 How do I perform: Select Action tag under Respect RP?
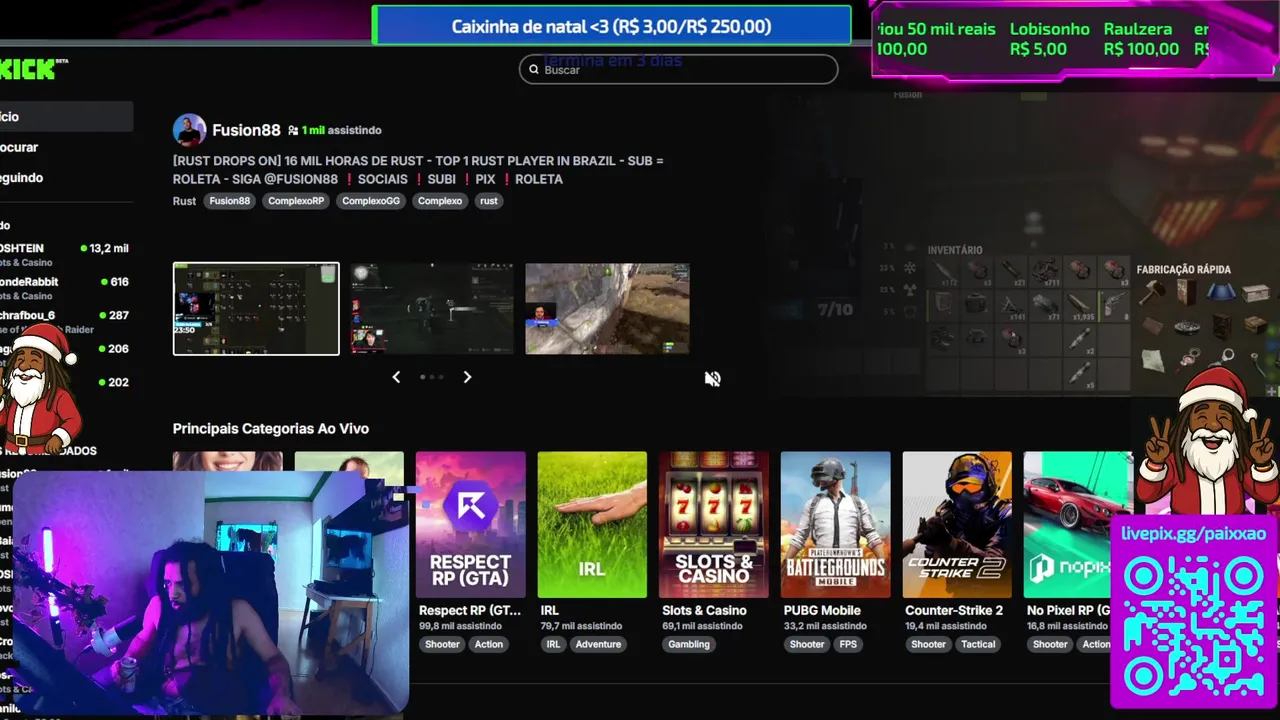pos(489,644)
